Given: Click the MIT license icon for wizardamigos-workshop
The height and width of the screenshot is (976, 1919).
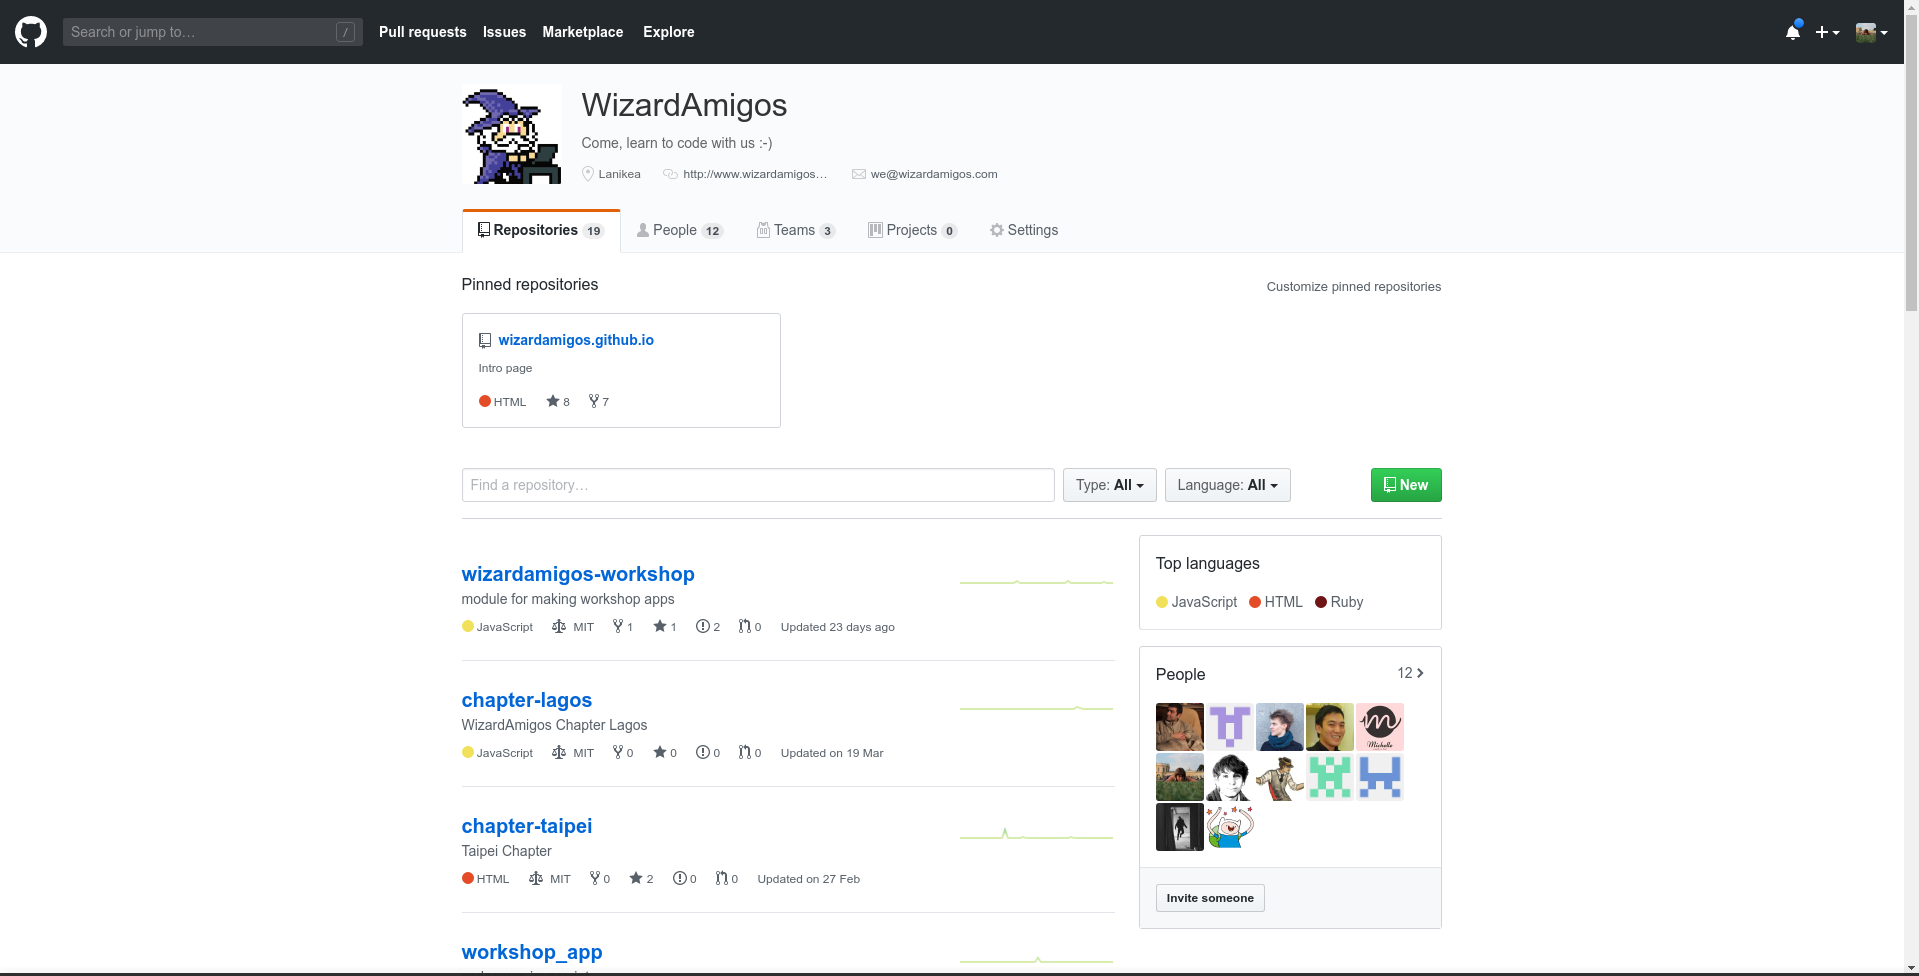Looking at the screenshot, I should (x=559, y=626).
